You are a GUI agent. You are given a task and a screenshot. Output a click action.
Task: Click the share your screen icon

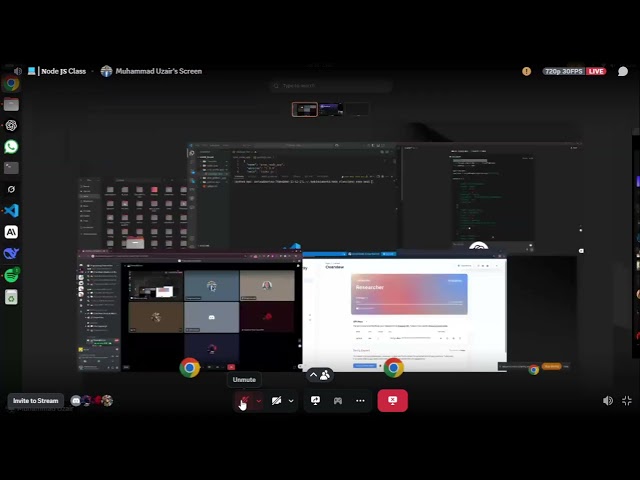coord(316,400)
